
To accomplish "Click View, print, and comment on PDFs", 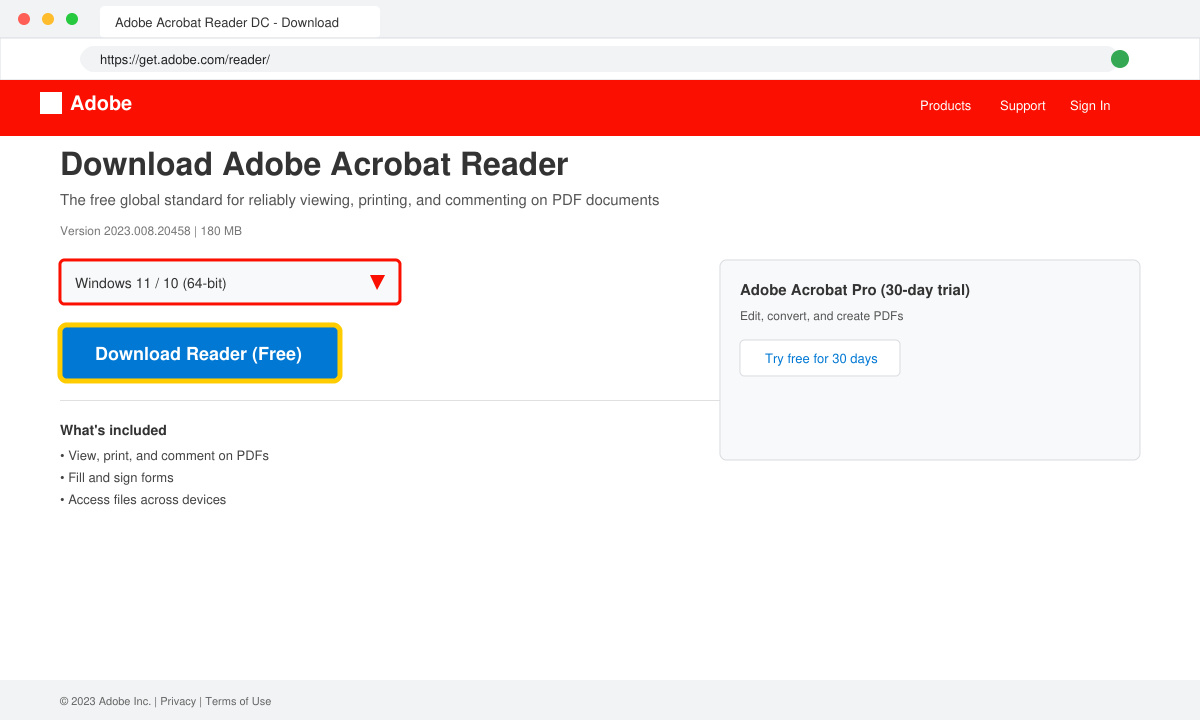I will pyautogui.click(x=164, y=455).
